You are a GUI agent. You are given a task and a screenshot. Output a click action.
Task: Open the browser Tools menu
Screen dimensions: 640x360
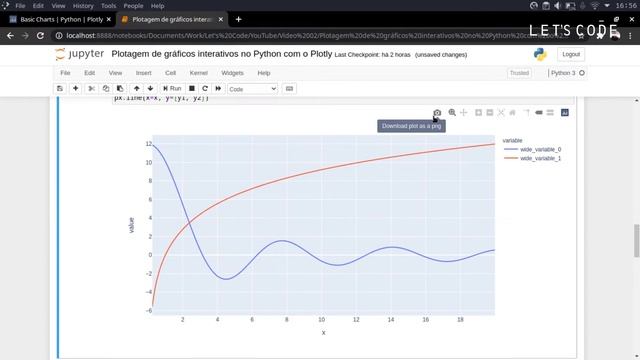[109, 6]
